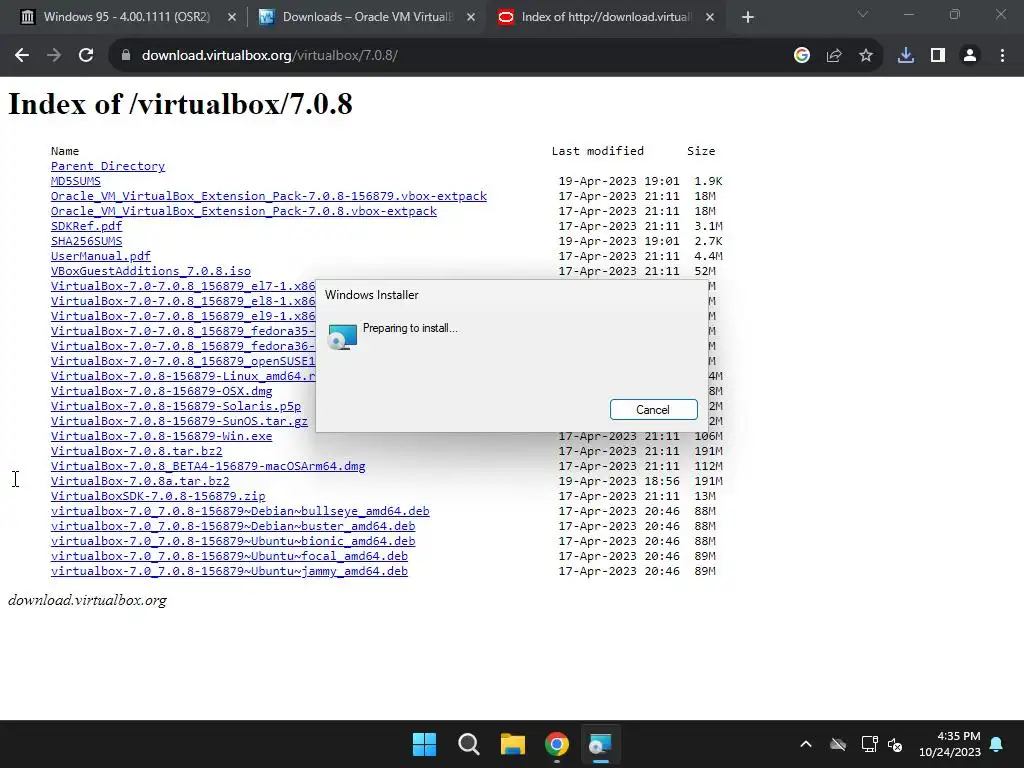
Task: Download the Debian bullseye deb package
Action: (x=240, y=511)
